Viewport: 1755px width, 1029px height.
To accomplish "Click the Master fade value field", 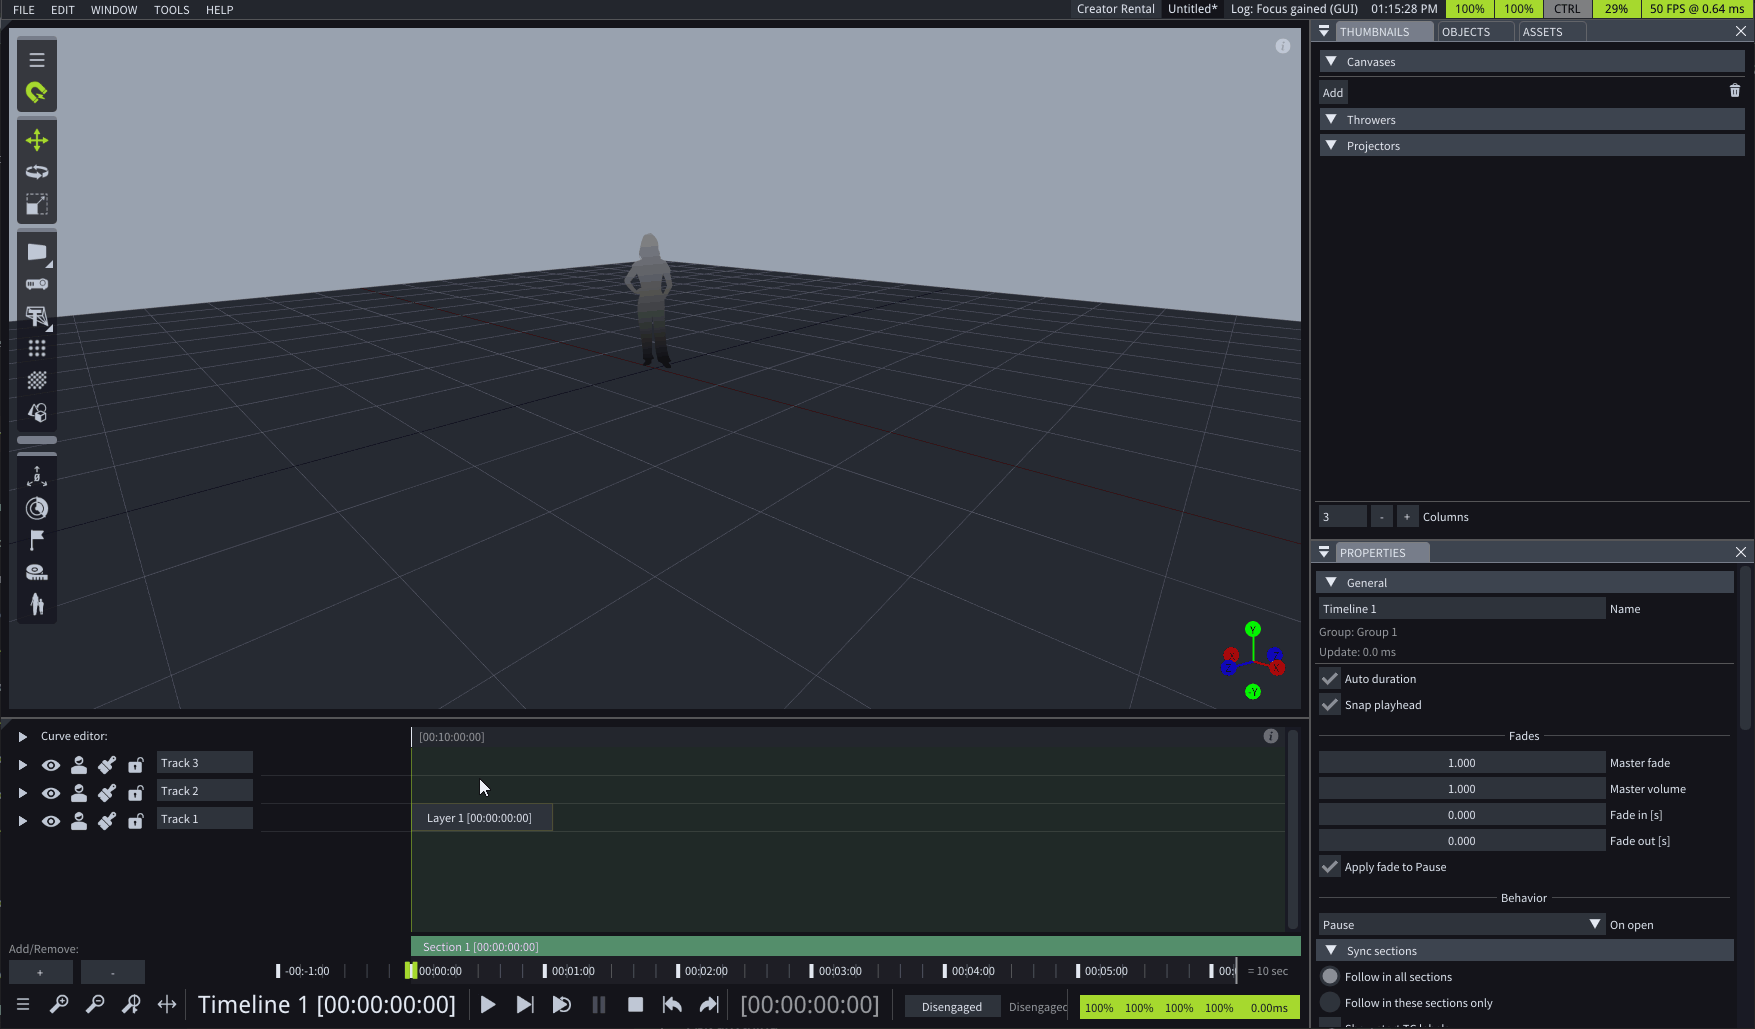I will [1461, 763].
